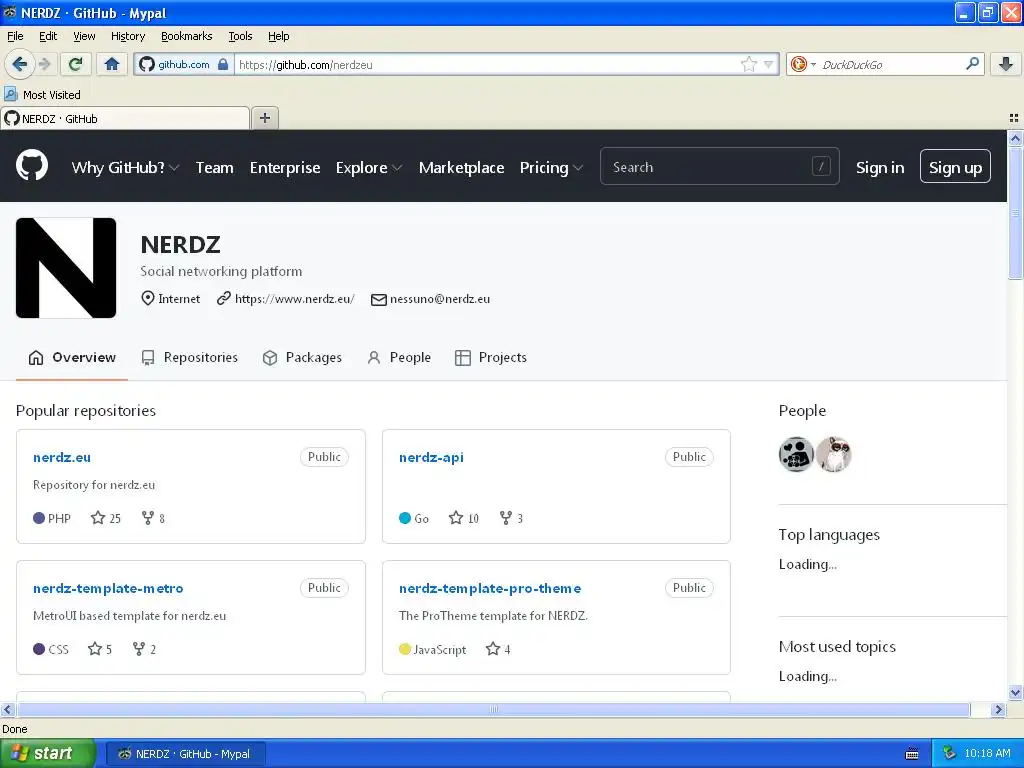Viewport: 1024px width, 768px height.
Task: Open the Marketplace link in header
Action: pyautogui.click(x=461, y=168)
